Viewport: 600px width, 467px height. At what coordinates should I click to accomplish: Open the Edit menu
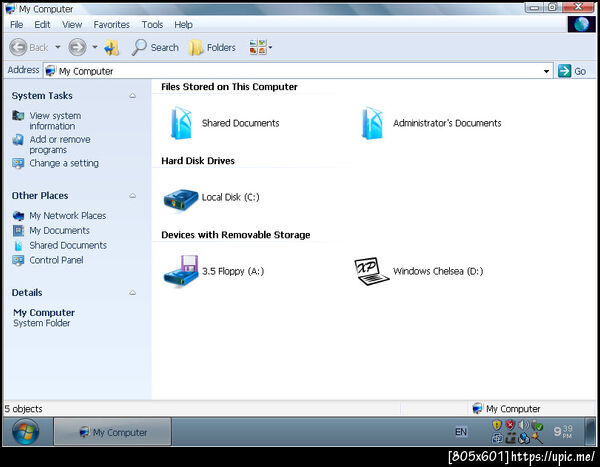(x=42, y=25)
